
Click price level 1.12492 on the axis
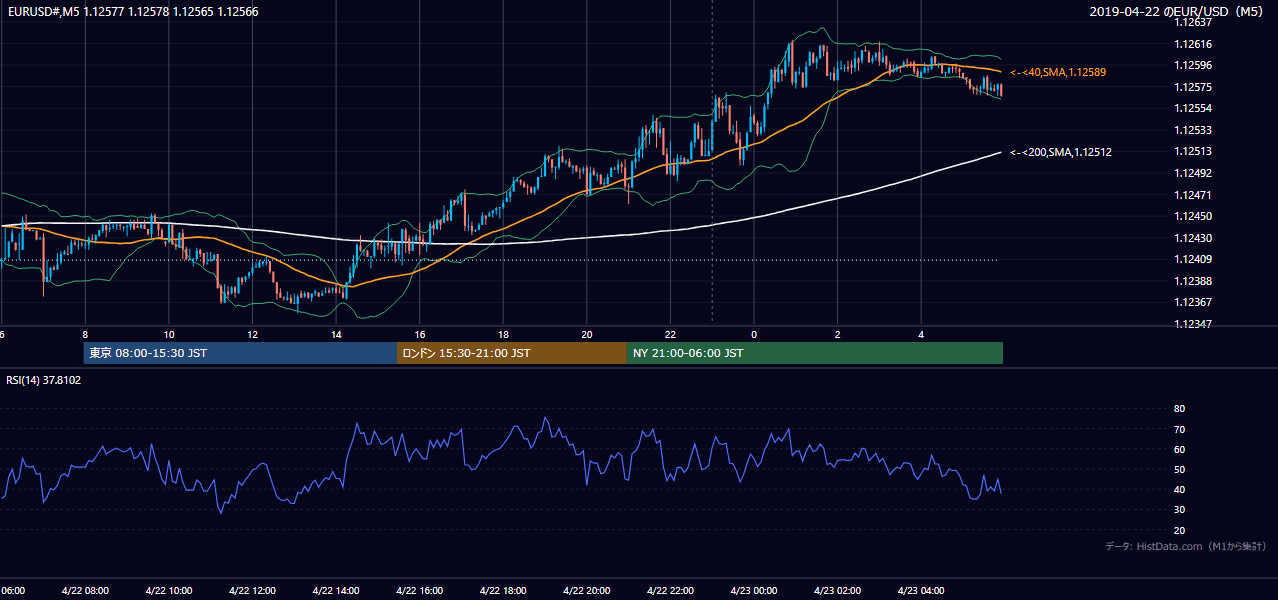(1192, 173)
